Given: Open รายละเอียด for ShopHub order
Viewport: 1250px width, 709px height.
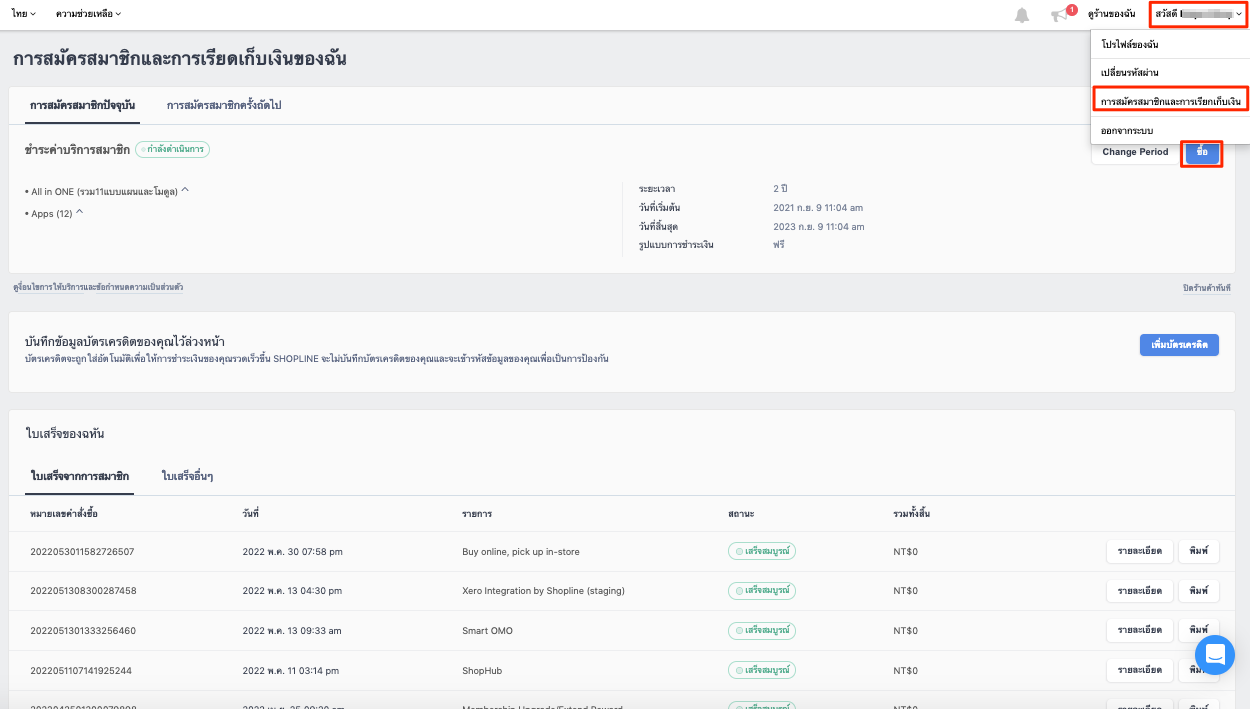Looking at the screenshot, I should 1140,670.
